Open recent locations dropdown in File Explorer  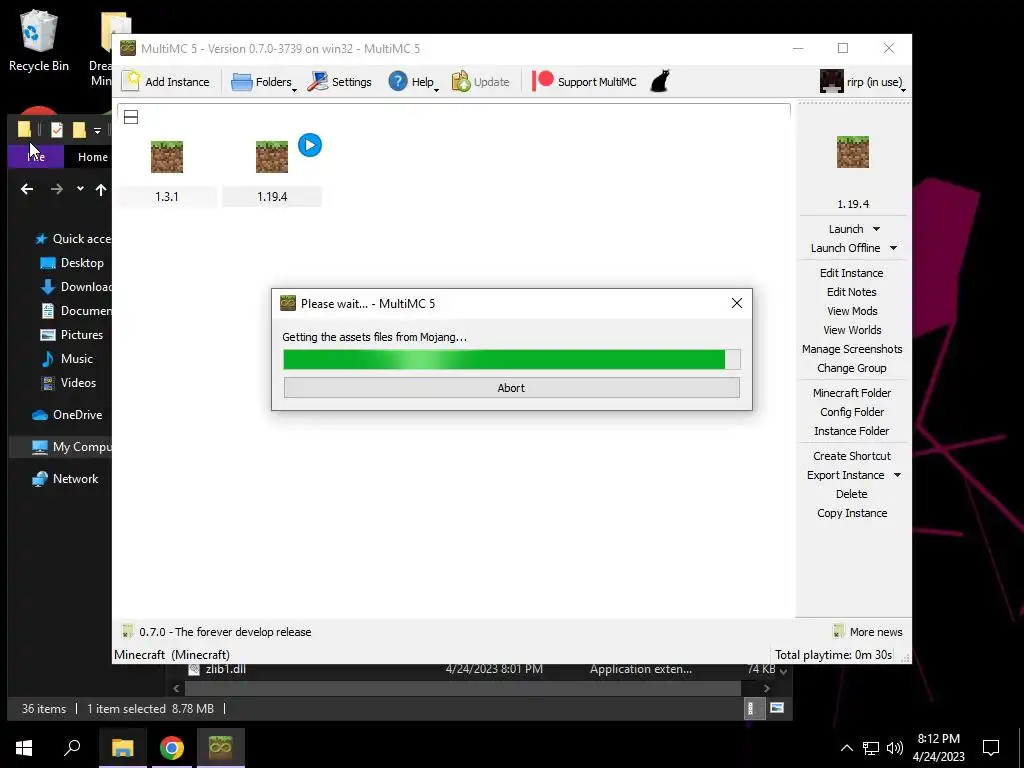(80, 189)
